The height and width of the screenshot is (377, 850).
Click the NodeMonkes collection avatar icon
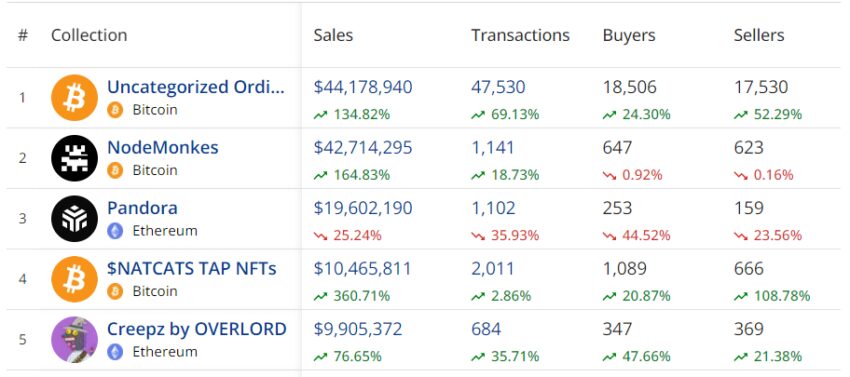point(74,158)
